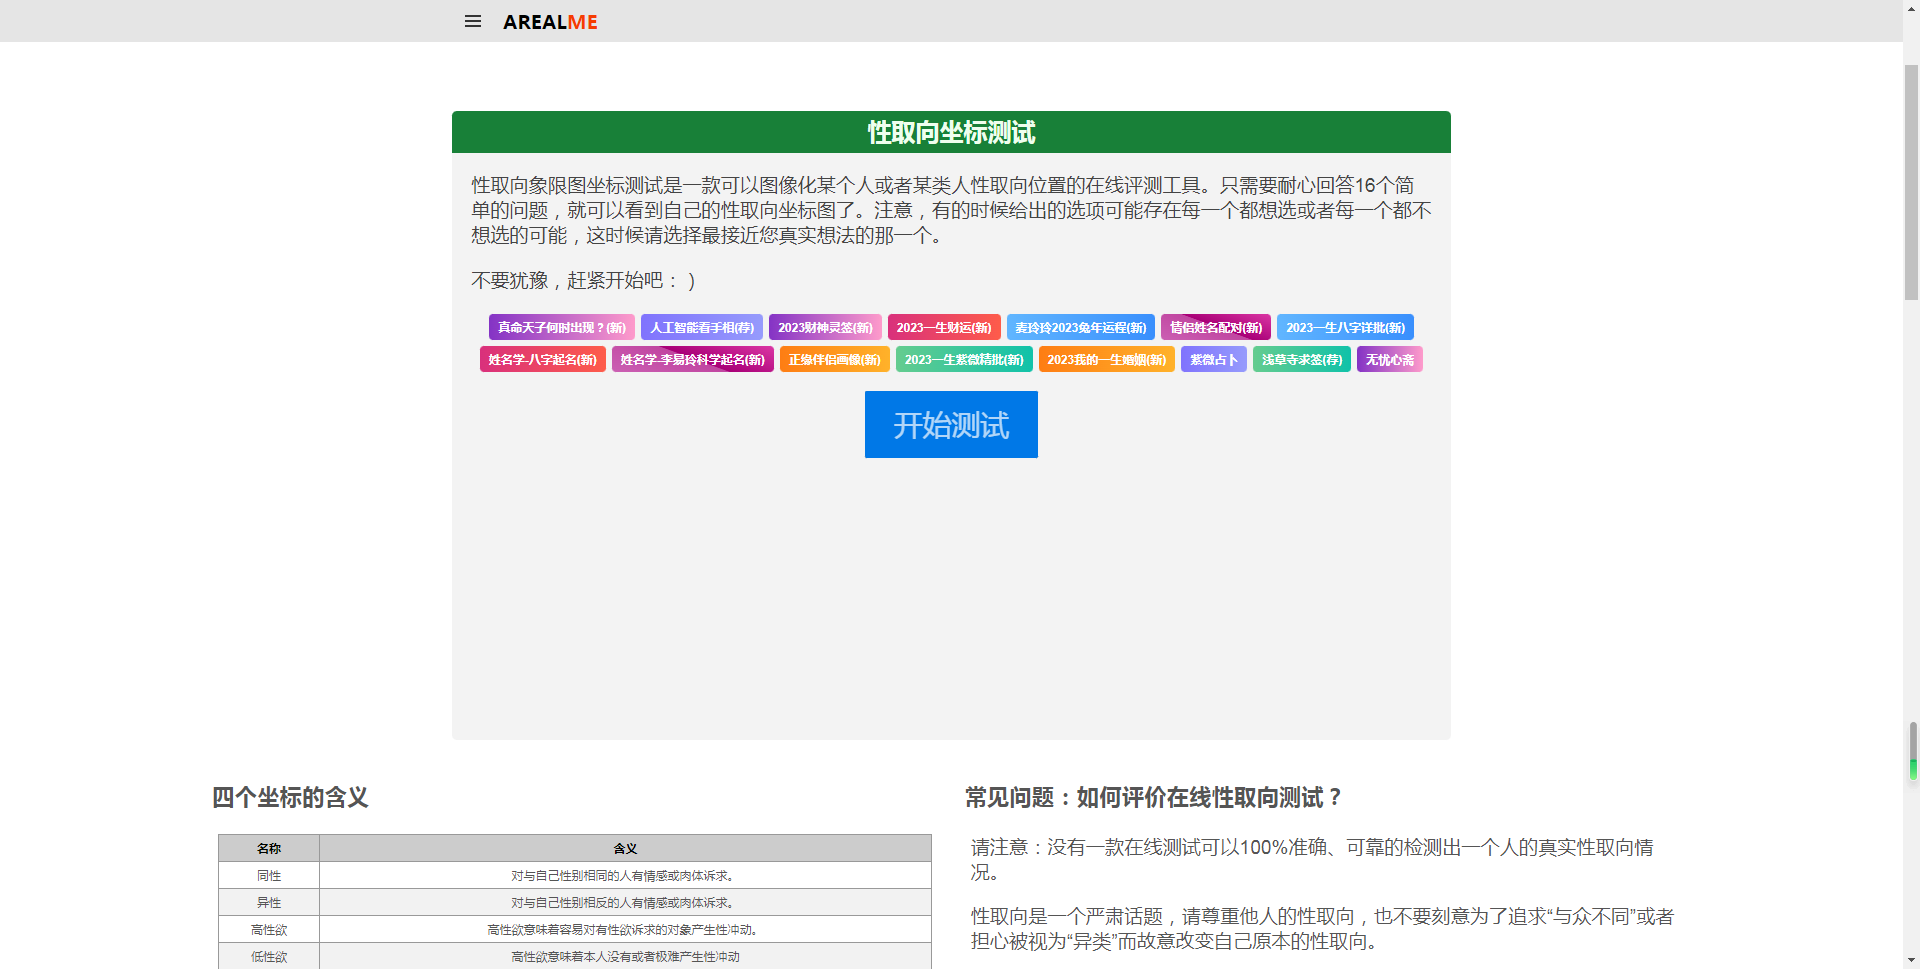Image resolution: width=1920 pixels, height=969 pixels.
Task: Open 麦玲玲2023兔年运程 link
Action: pos(1081,328)
